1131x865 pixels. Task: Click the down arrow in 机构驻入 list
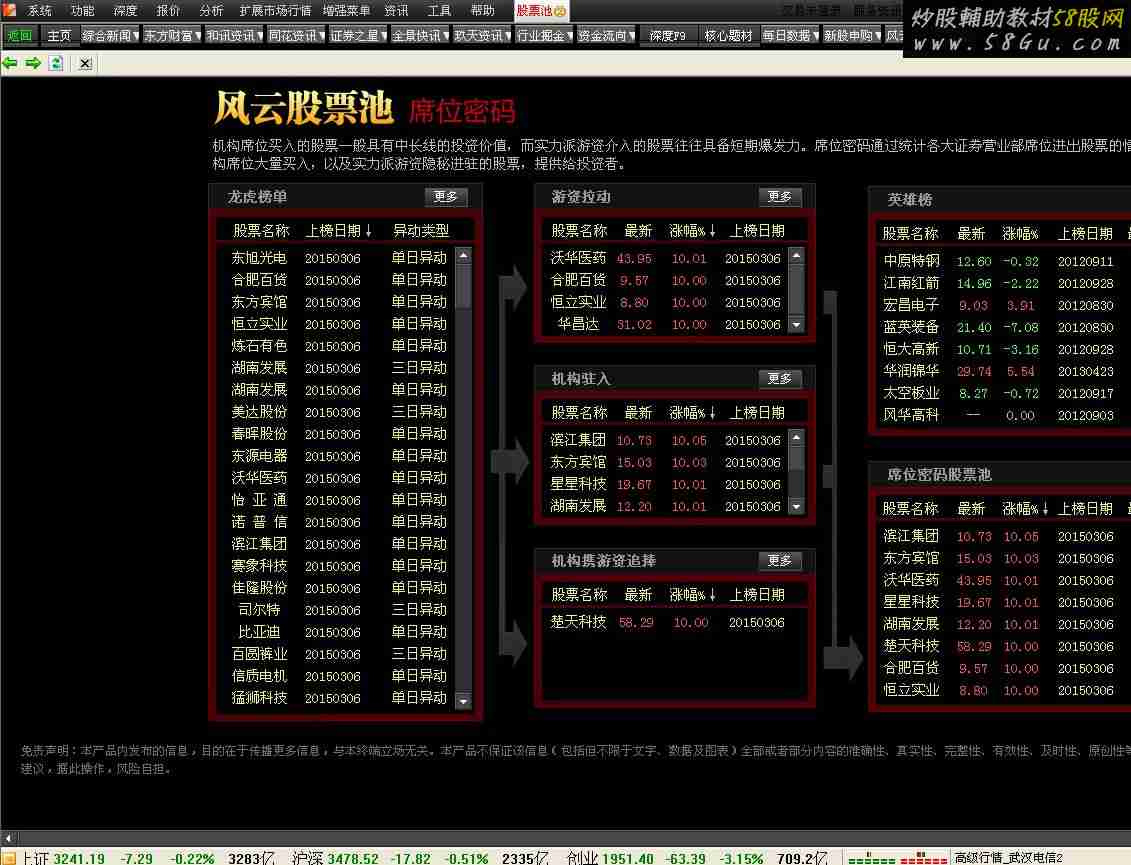click(x=796, y=506)
